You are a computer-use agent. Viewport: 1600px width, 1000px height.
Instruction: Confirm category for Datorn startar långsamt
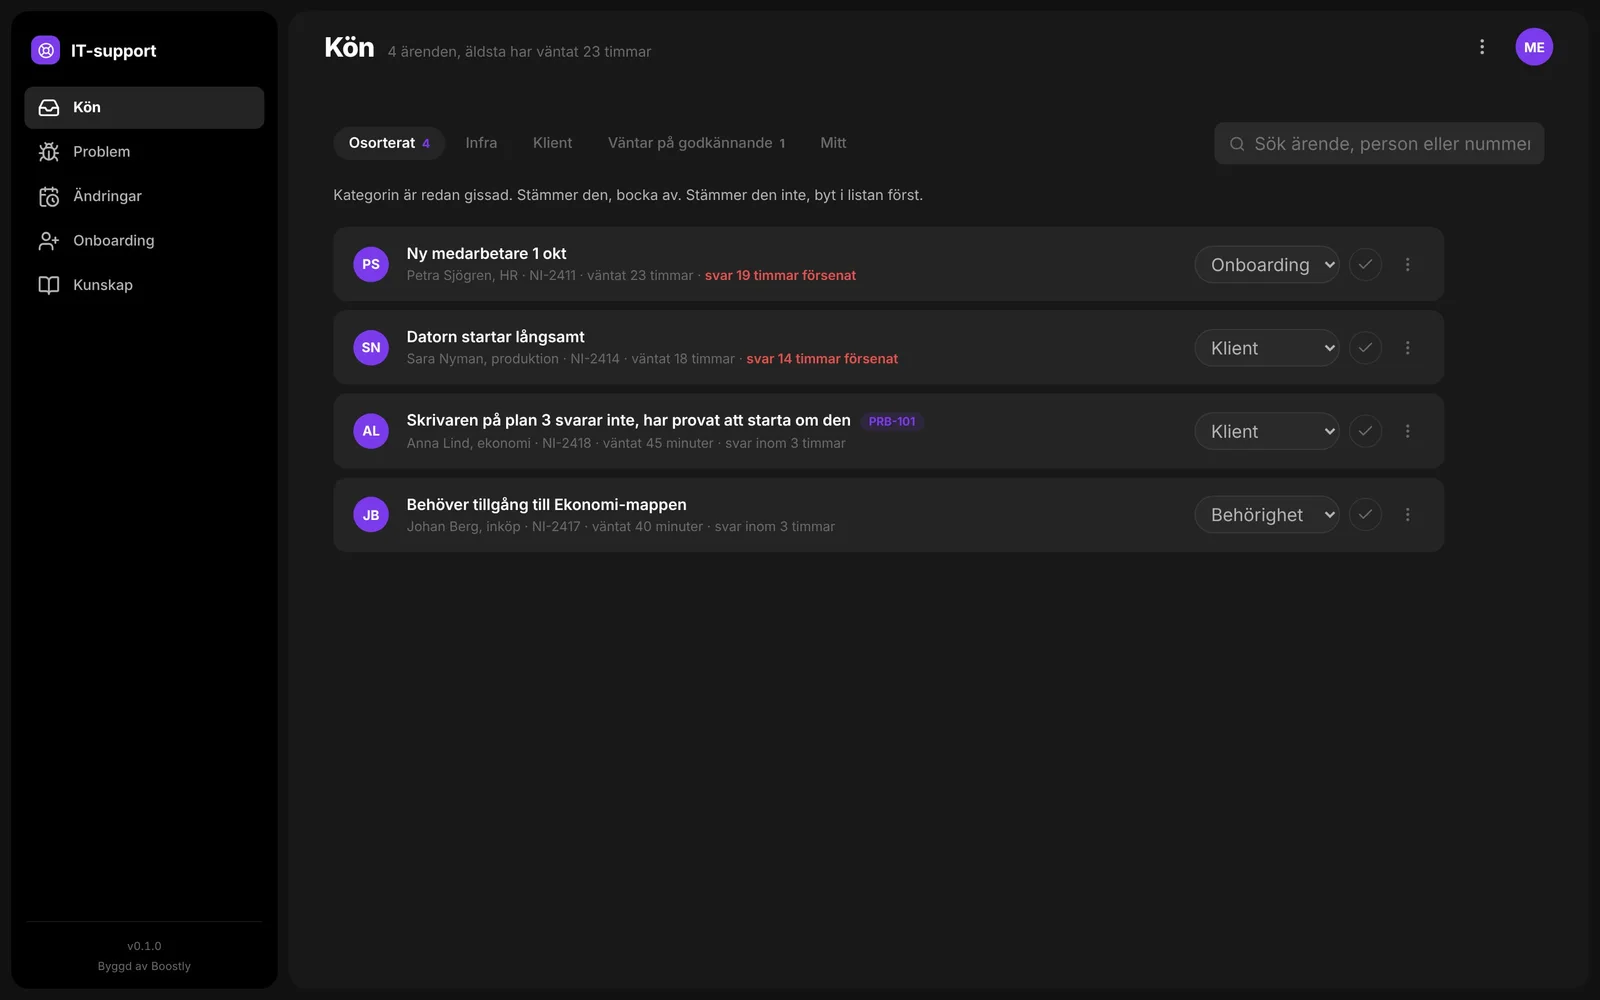[1365, 348]
